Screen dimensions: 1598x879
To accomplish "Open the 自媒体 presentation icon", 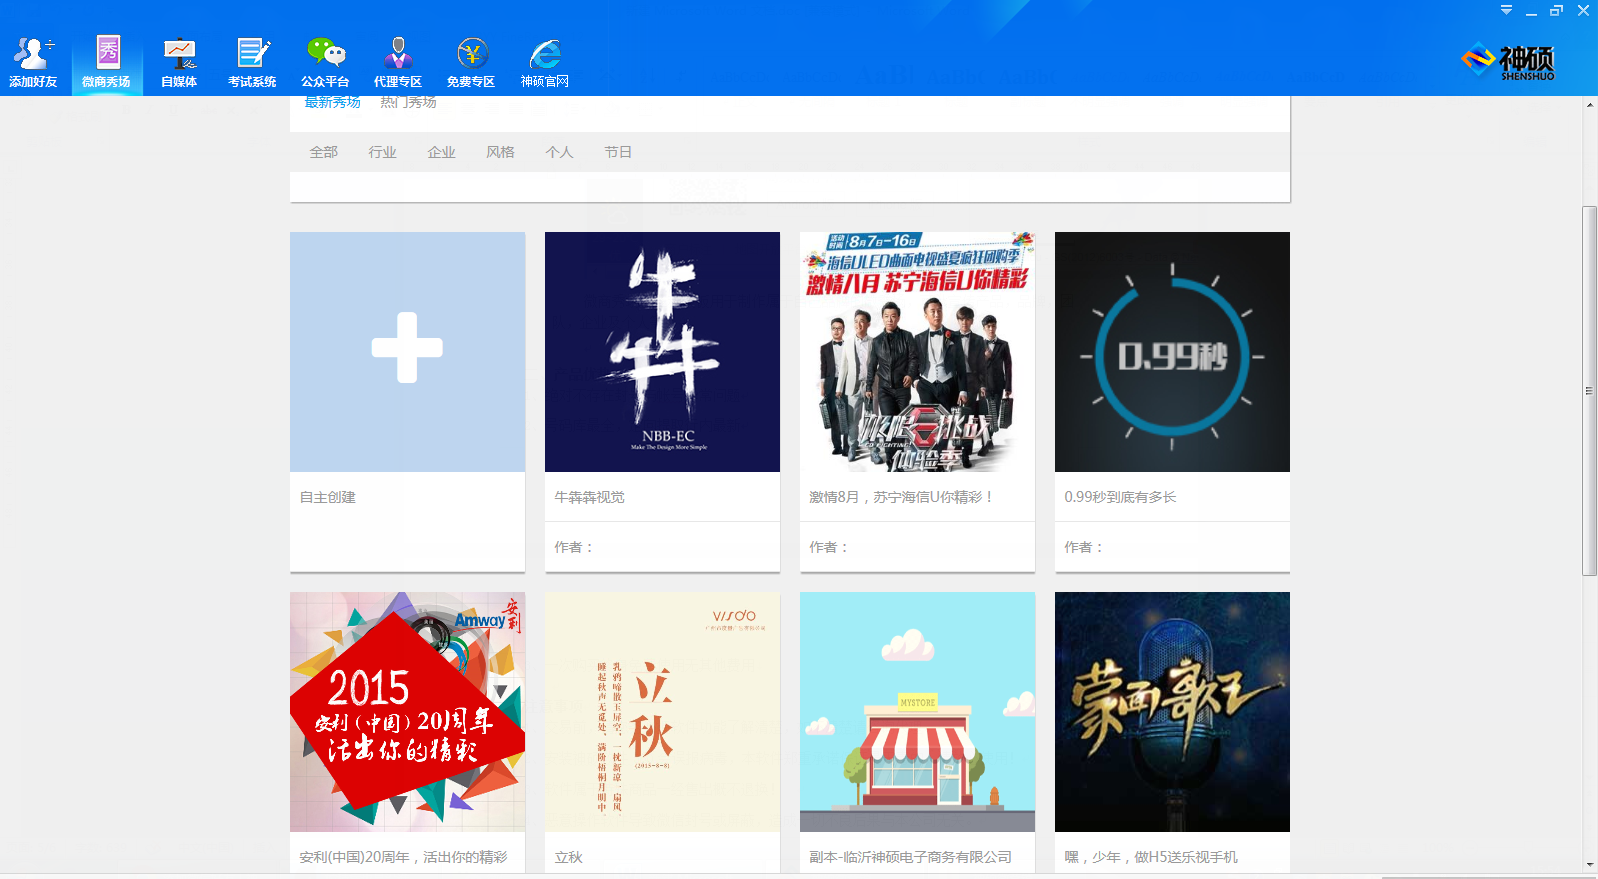I will [179, 62].
